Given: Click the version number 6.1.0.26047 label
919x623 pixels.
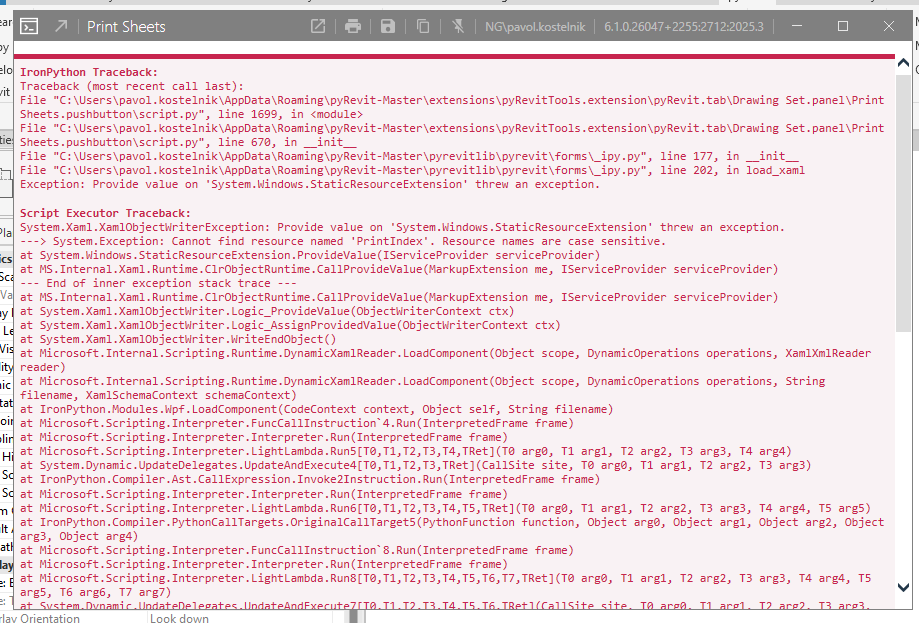Looking at the screenshot, I should (683, 26).
